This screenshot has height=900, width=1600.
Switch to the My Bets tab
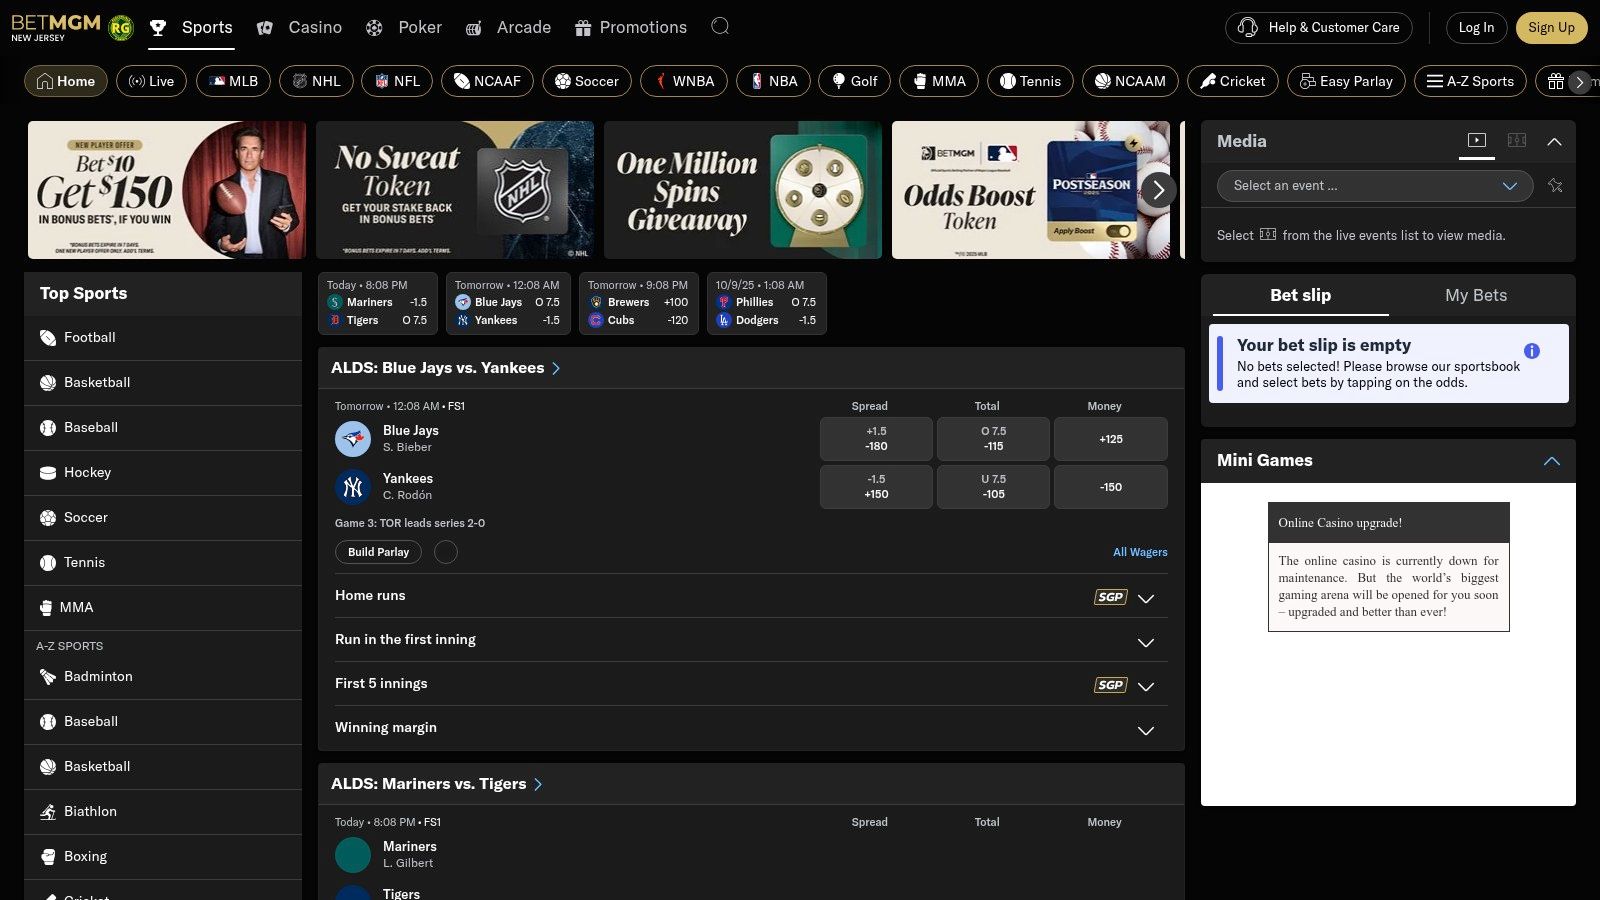click(x=1476, y=295)
